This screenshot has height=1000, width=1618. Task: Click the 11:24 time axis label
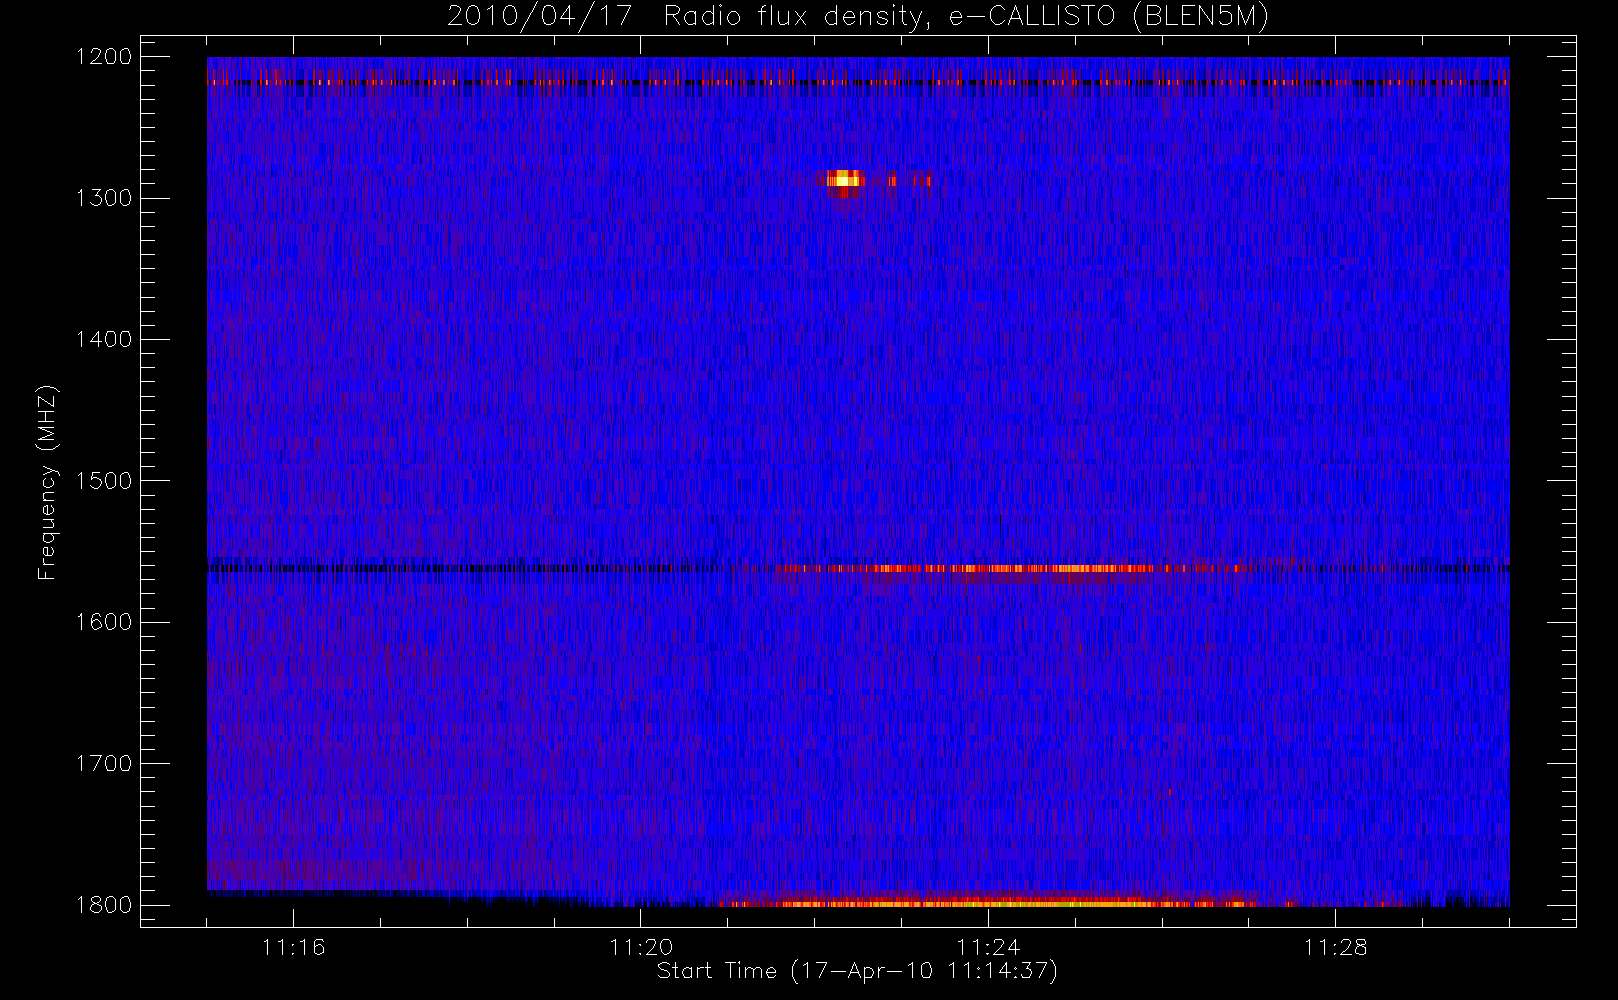click(x=988, y=947)
